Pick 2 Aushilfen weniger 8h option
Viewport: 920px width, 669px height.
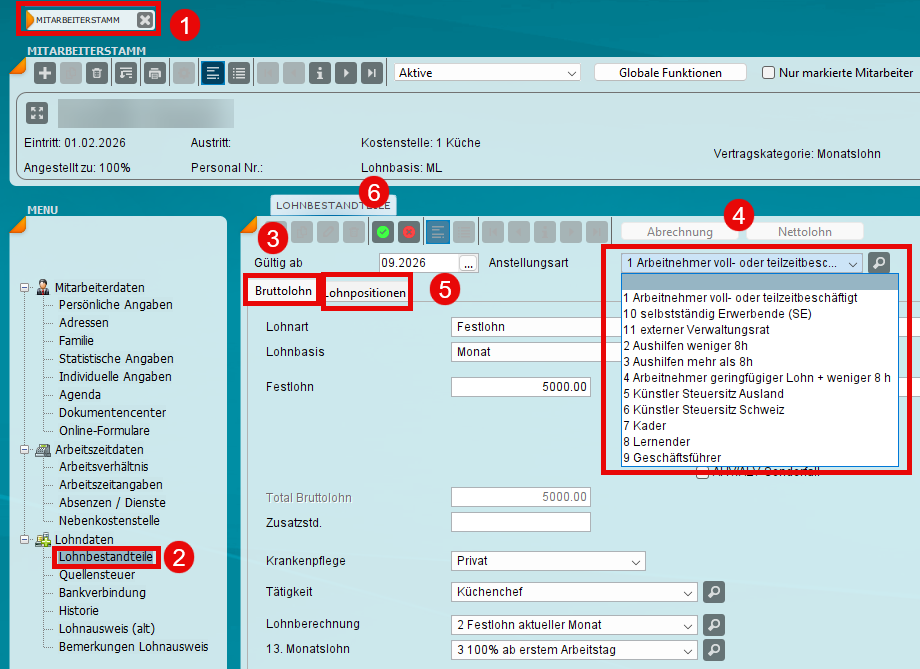point(760,346)
